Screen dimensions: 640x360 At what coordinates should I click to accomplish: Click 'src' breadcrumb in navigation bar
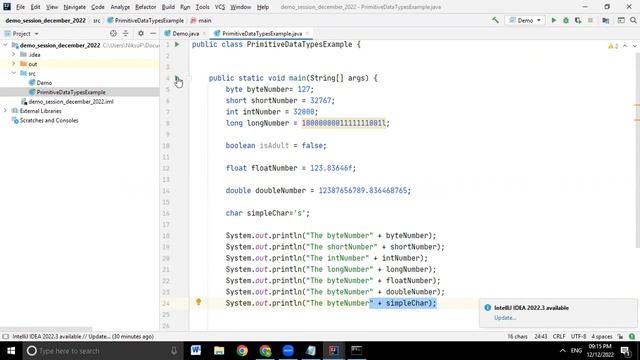click(x=97, y=20)
